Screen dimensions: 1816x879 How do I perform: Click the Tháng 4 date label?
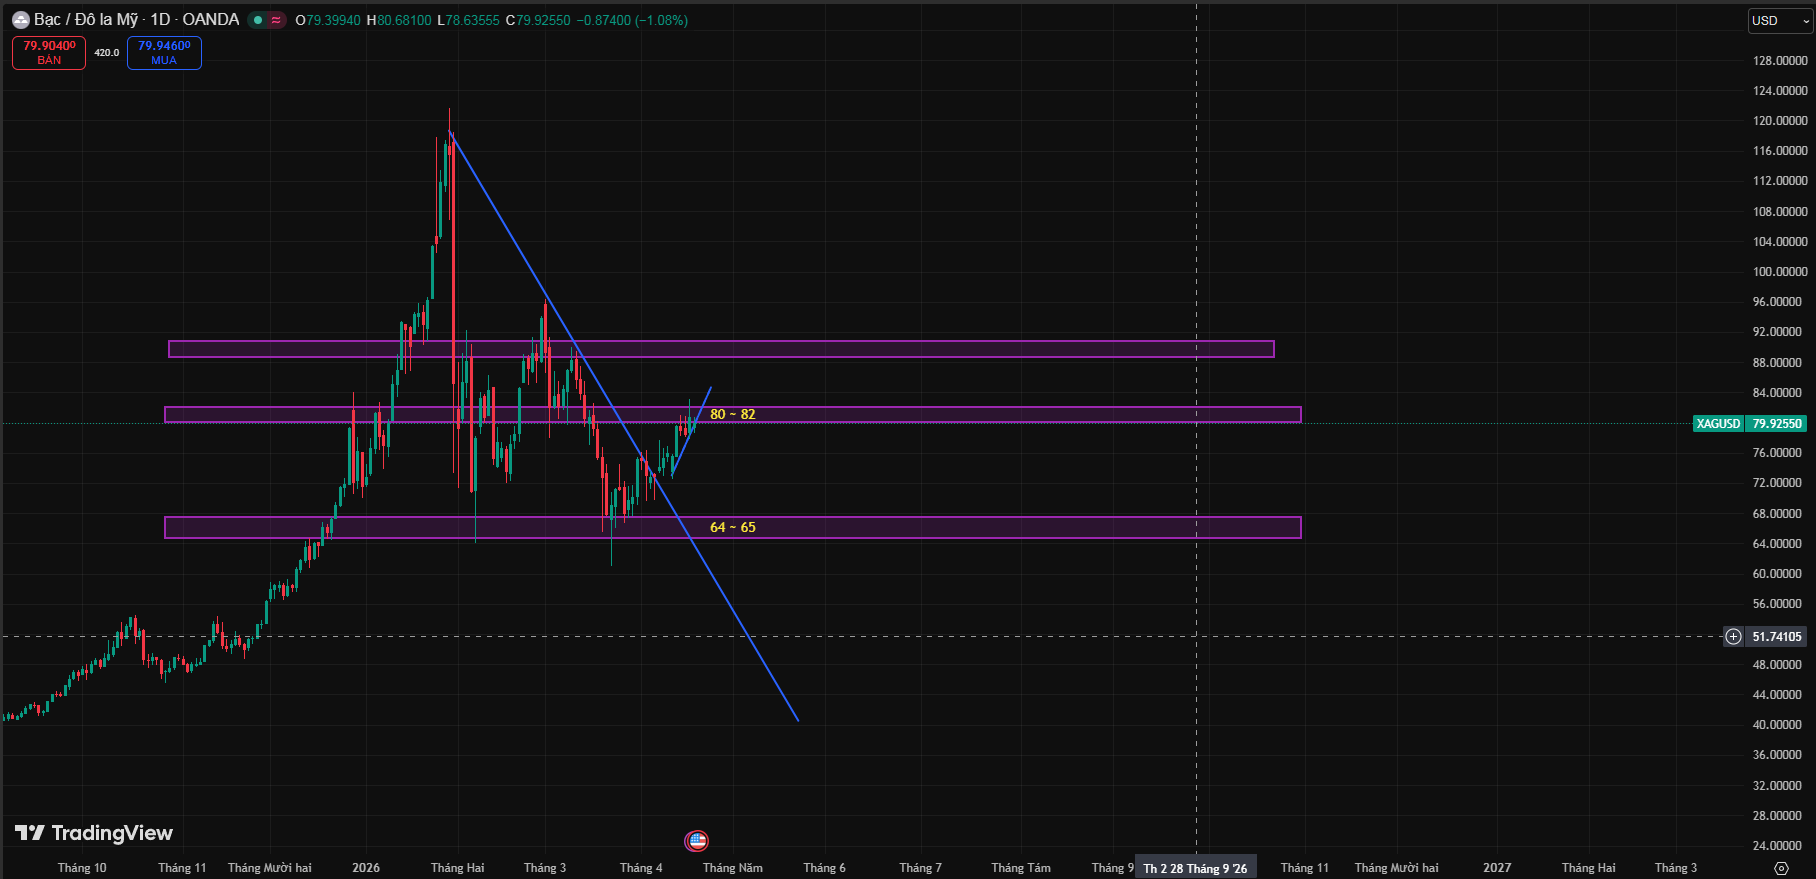(641, 867)
